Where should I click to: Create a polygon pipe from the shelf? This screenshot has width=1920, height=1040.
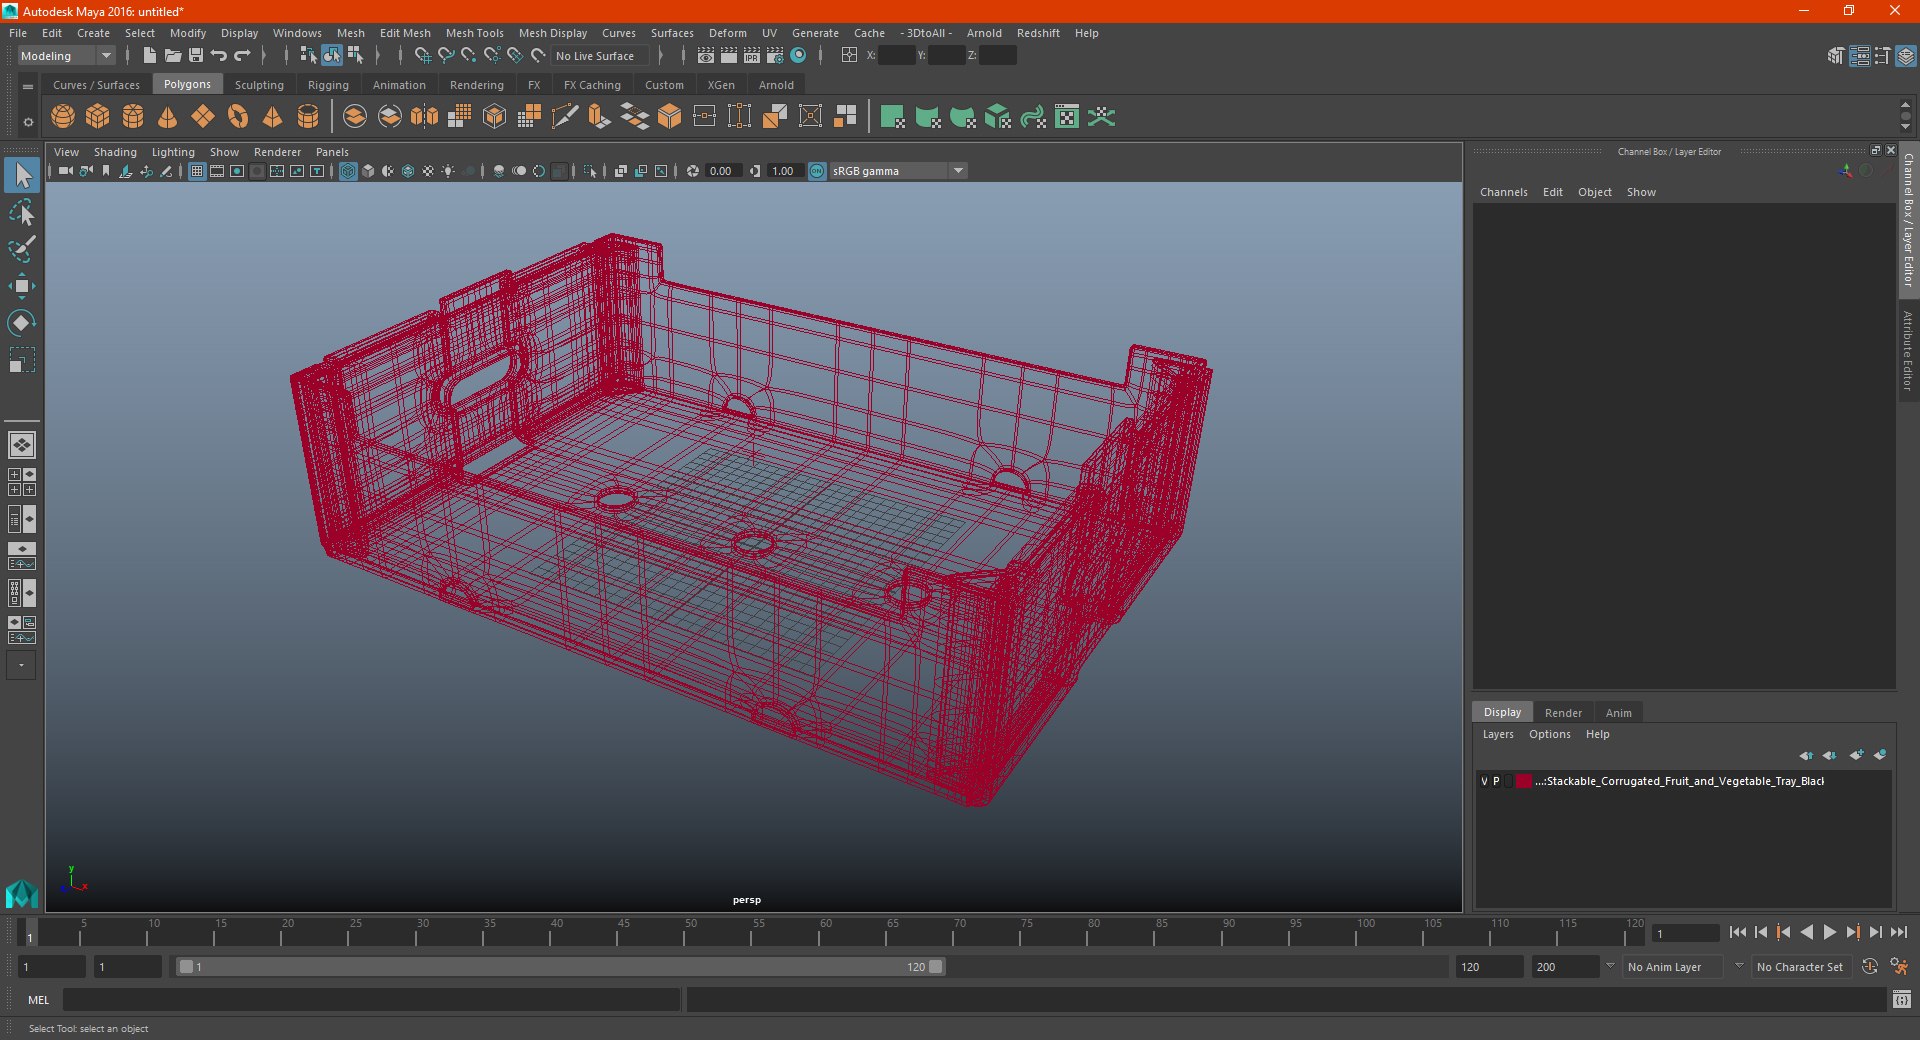tap(308, 117)
